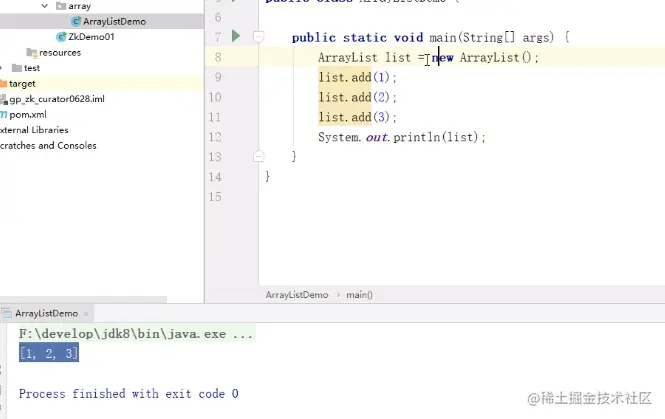665x419 pixels.
Task: Select External Libraries node
Action: [34, 130]
